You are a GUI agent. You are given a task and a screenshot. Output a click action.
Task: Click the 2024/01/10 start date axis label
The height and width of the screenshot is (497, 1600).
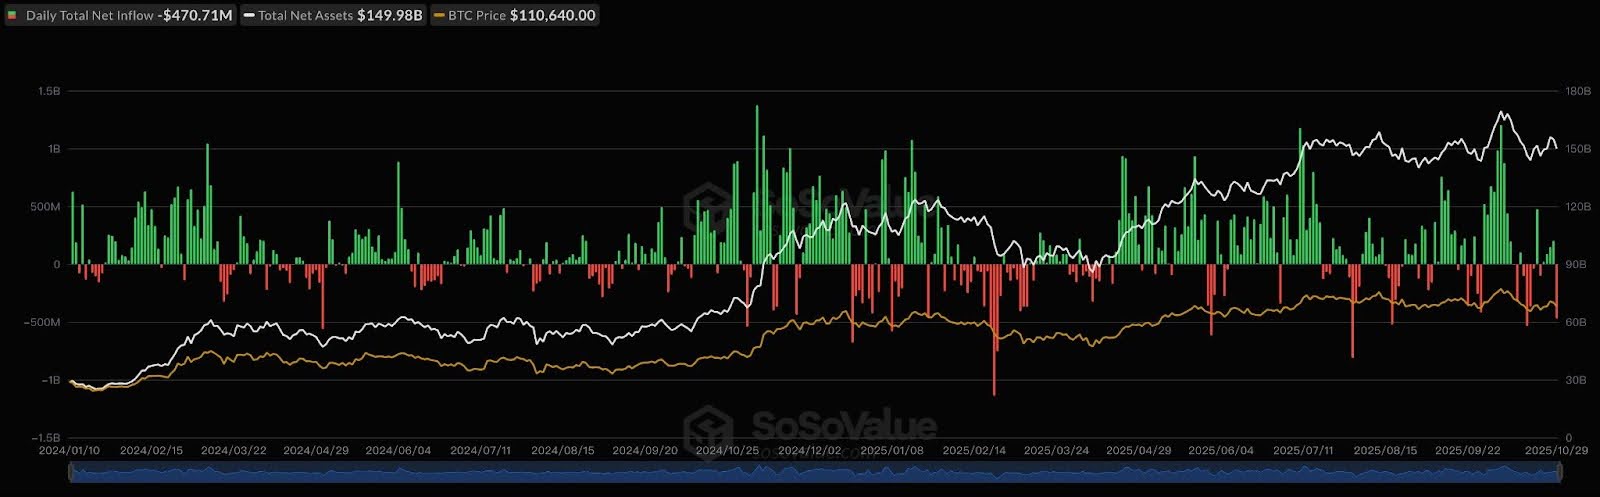(67, 450)
